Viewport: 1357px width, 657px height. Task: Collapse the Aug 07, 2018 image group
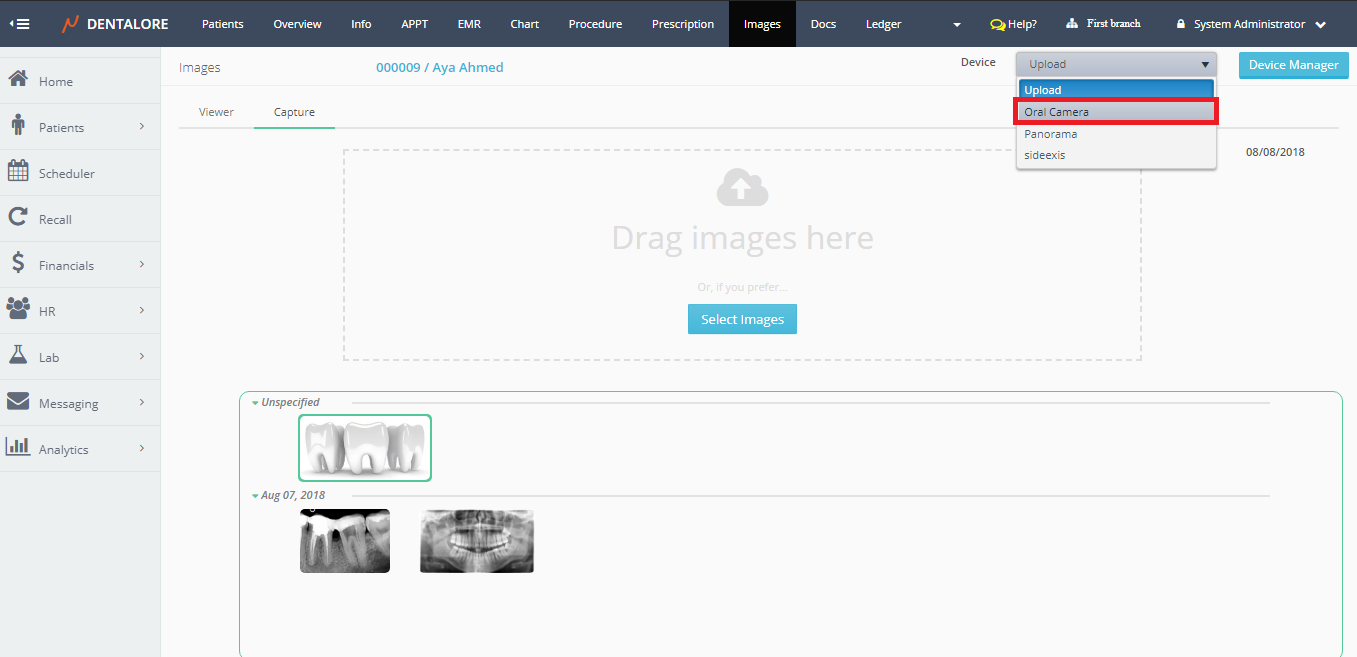tap(256, 496)
